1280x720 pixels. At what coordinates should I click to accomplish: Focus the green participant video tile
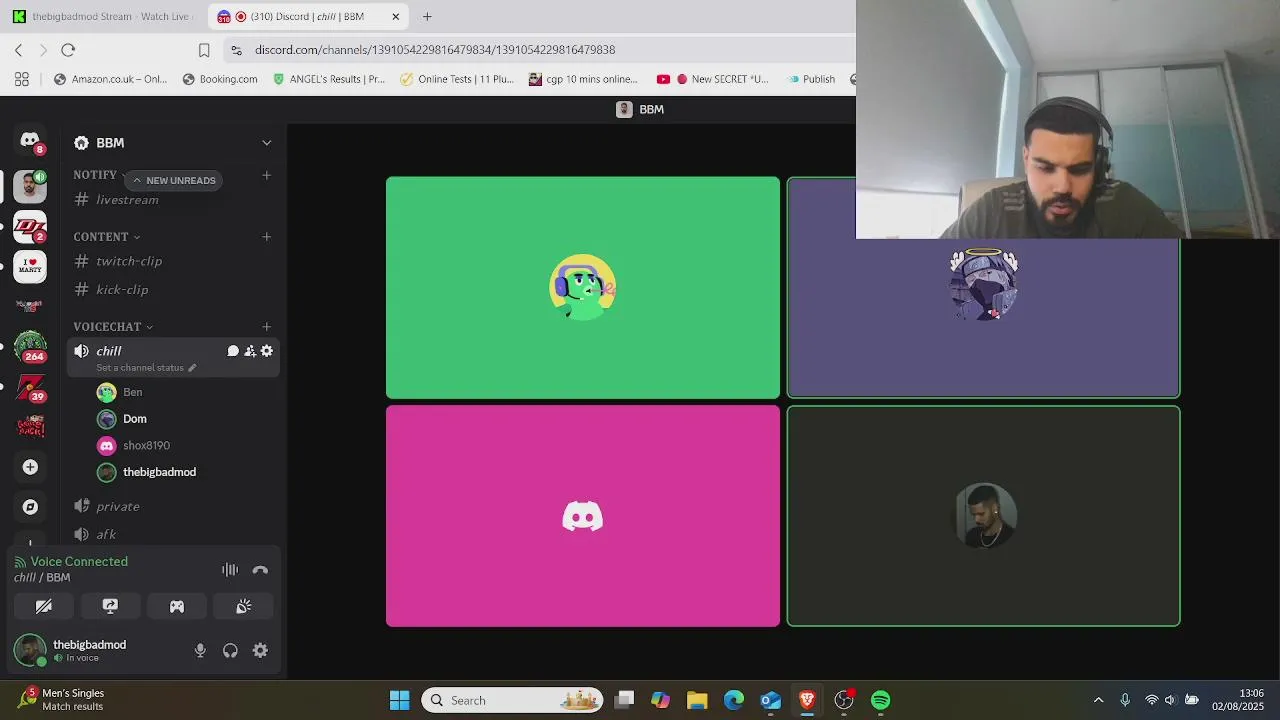pos(583,288)
